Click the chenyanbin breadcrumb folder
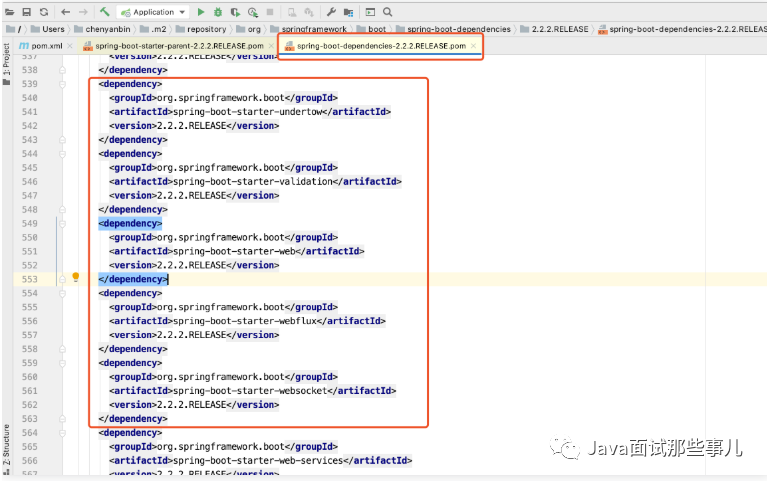Image resolution: width=767 pixels, height=481 pixels. (102, 29)
